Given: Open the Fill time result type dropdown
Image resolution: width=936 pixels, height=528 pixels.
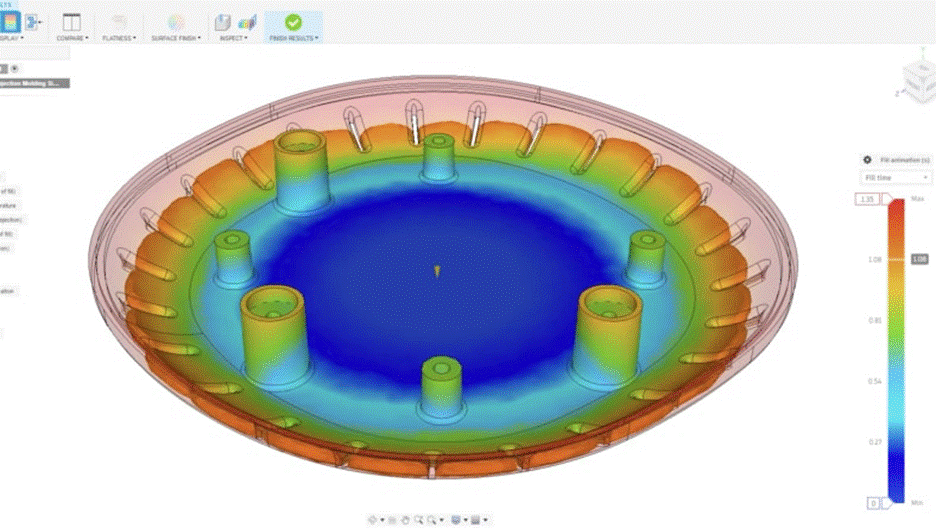Looking at the screenshot, I should click(x=895, y=178).
